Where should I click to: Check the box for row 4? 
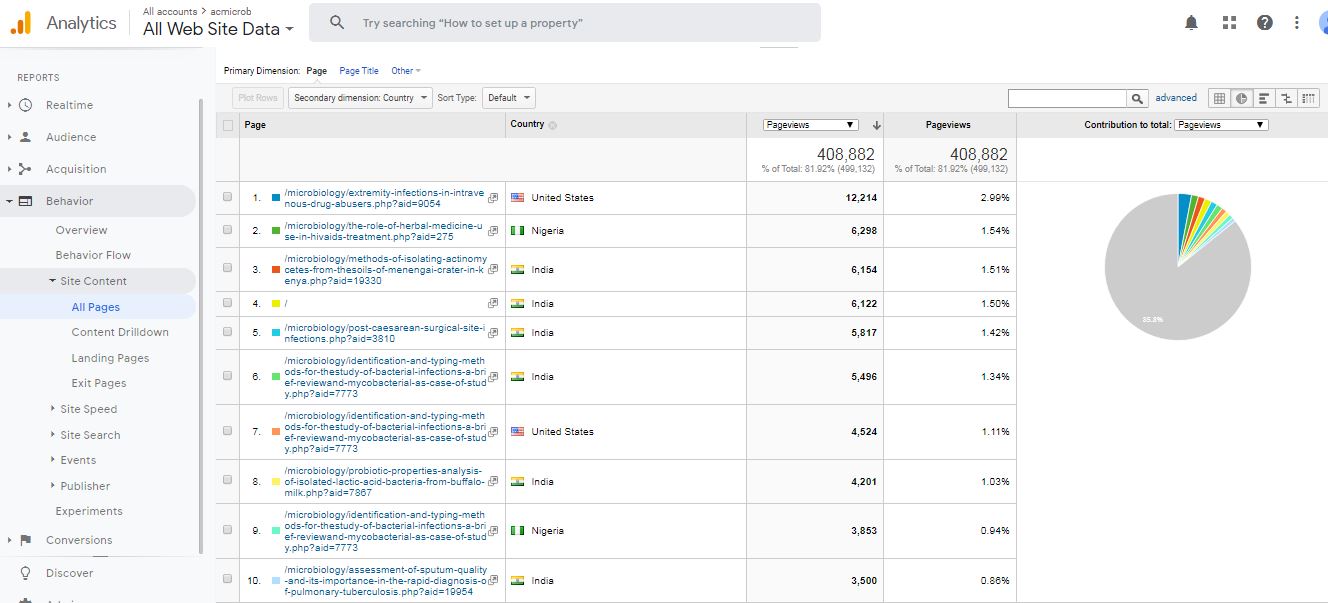click(x=228, y=303)
